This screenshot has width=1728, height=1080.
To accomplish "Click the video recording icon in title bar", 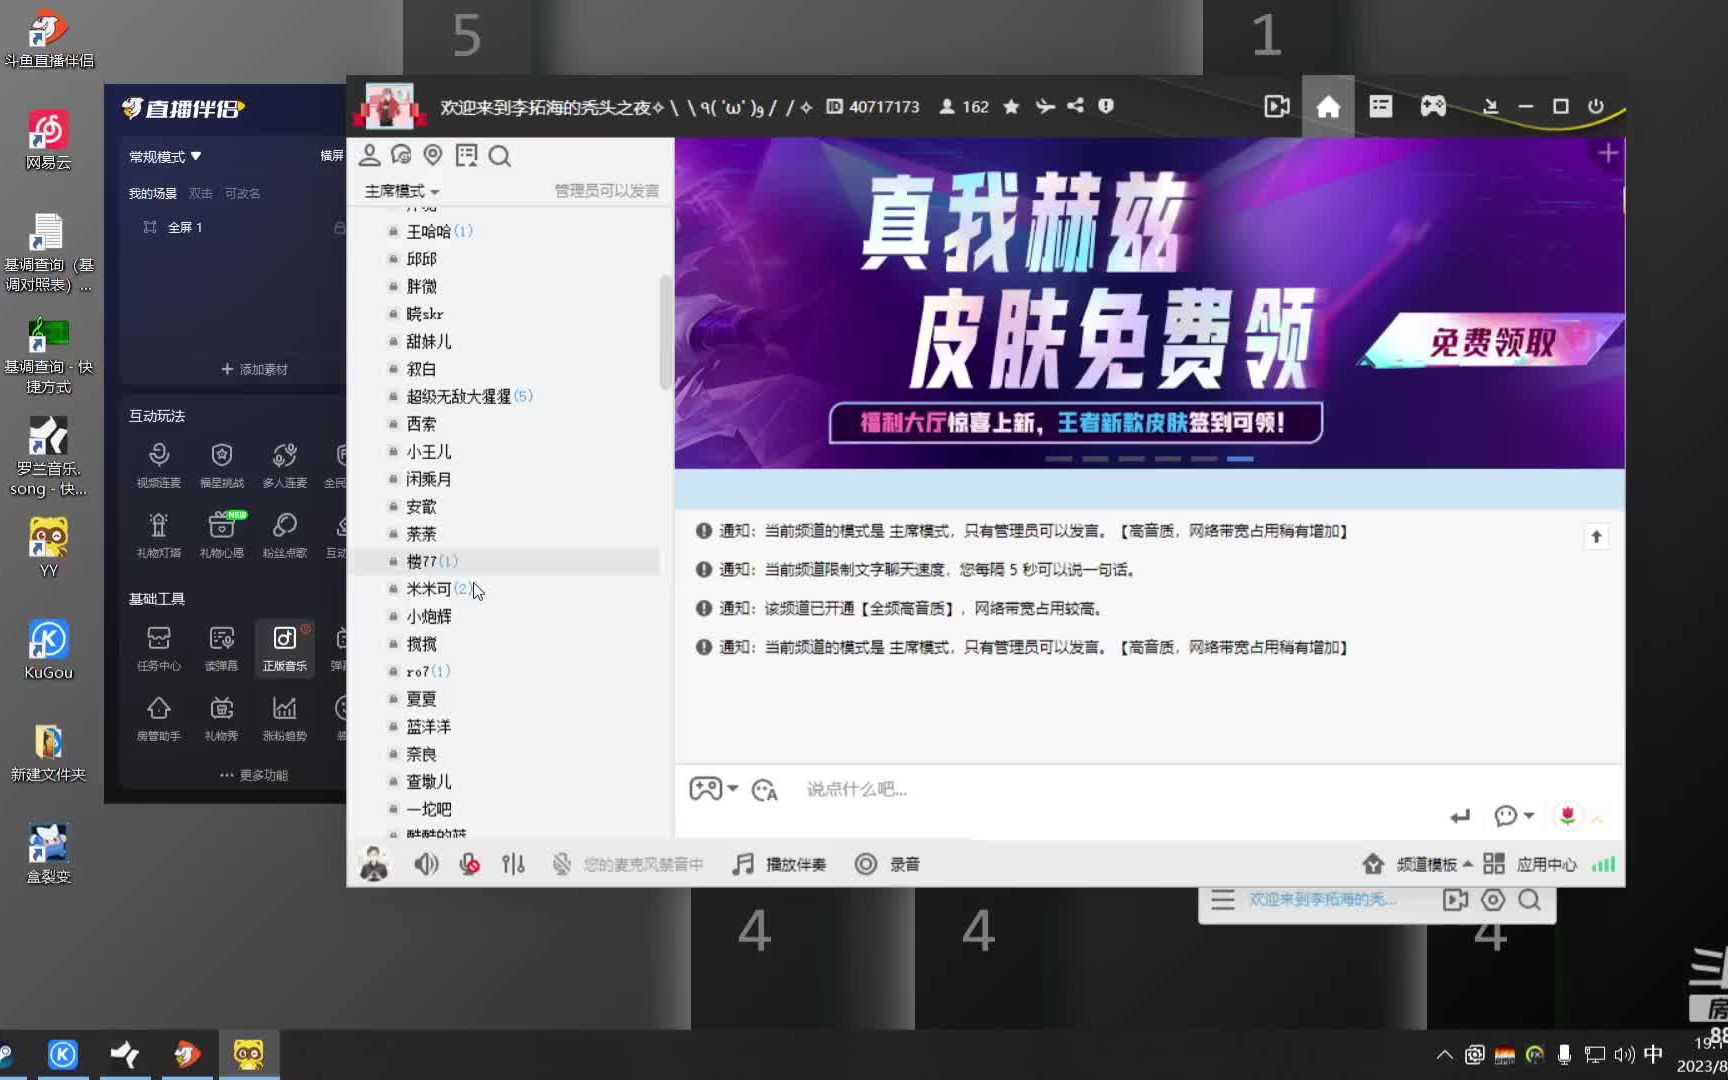I will [x=1276, y=106].
